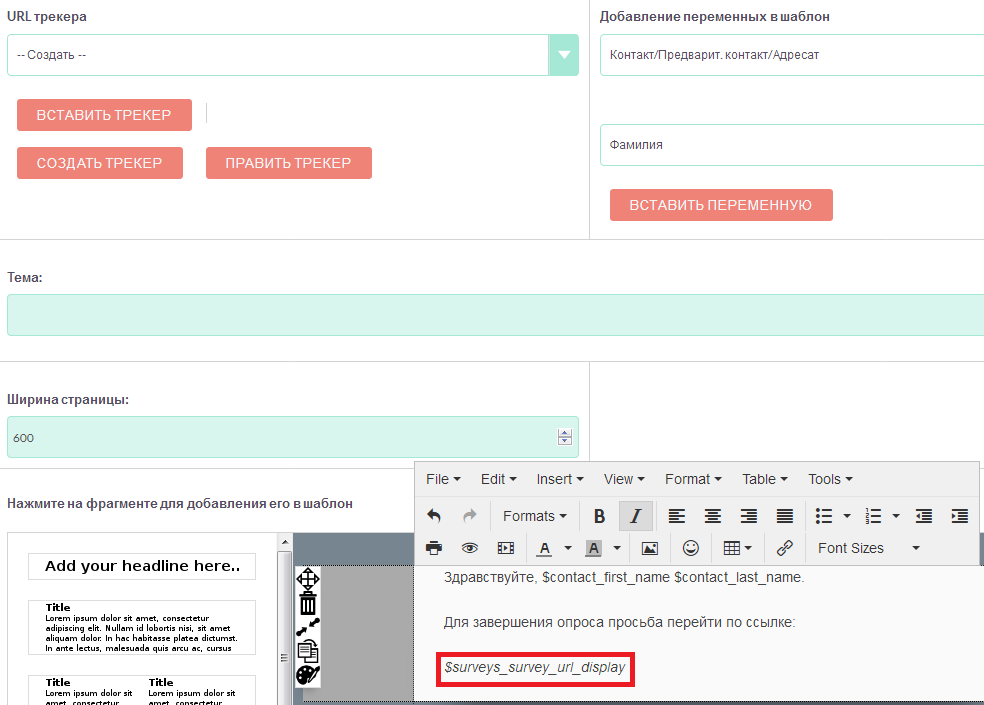Click the move block cross-arrows icon
The width and height of the screenshot is (984, 705).
click(x=308, y=578)
